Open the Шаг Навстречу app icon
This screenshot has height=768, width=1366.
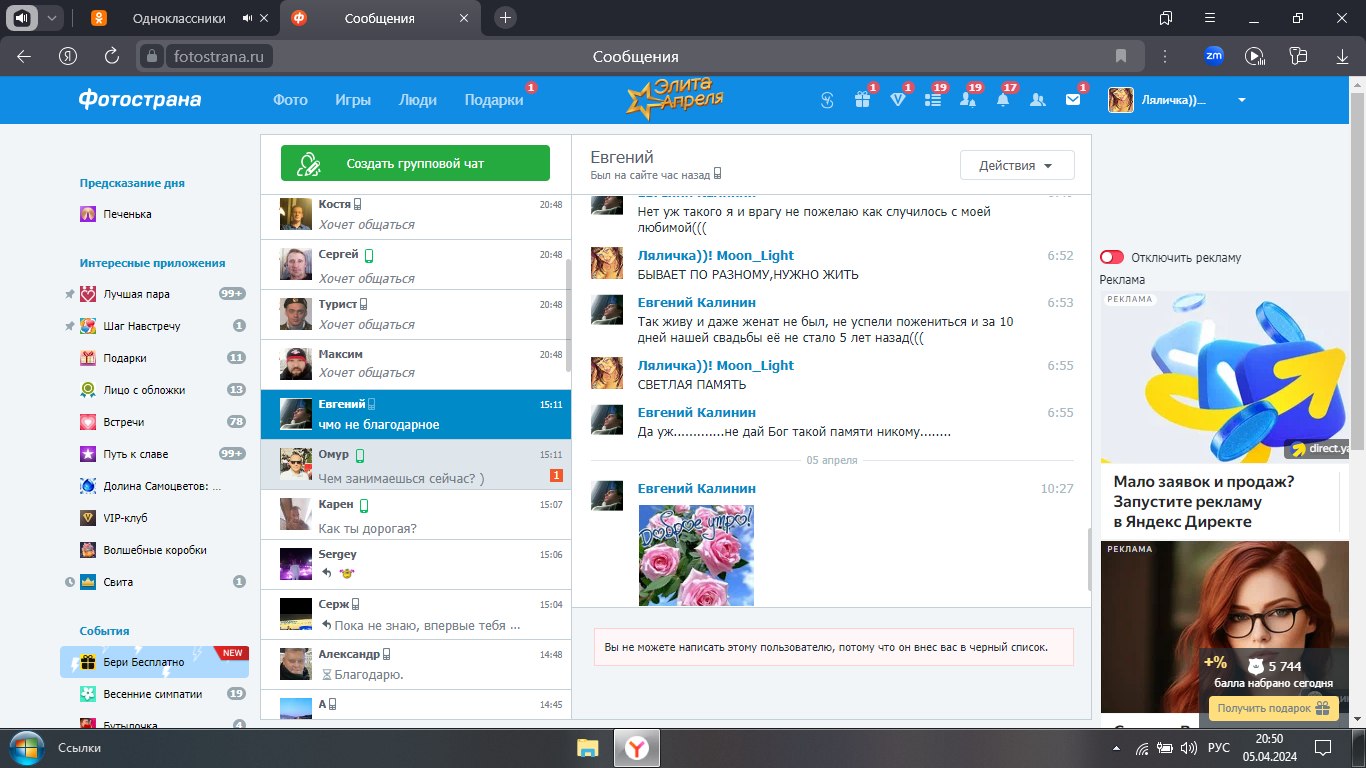[88, 326]
